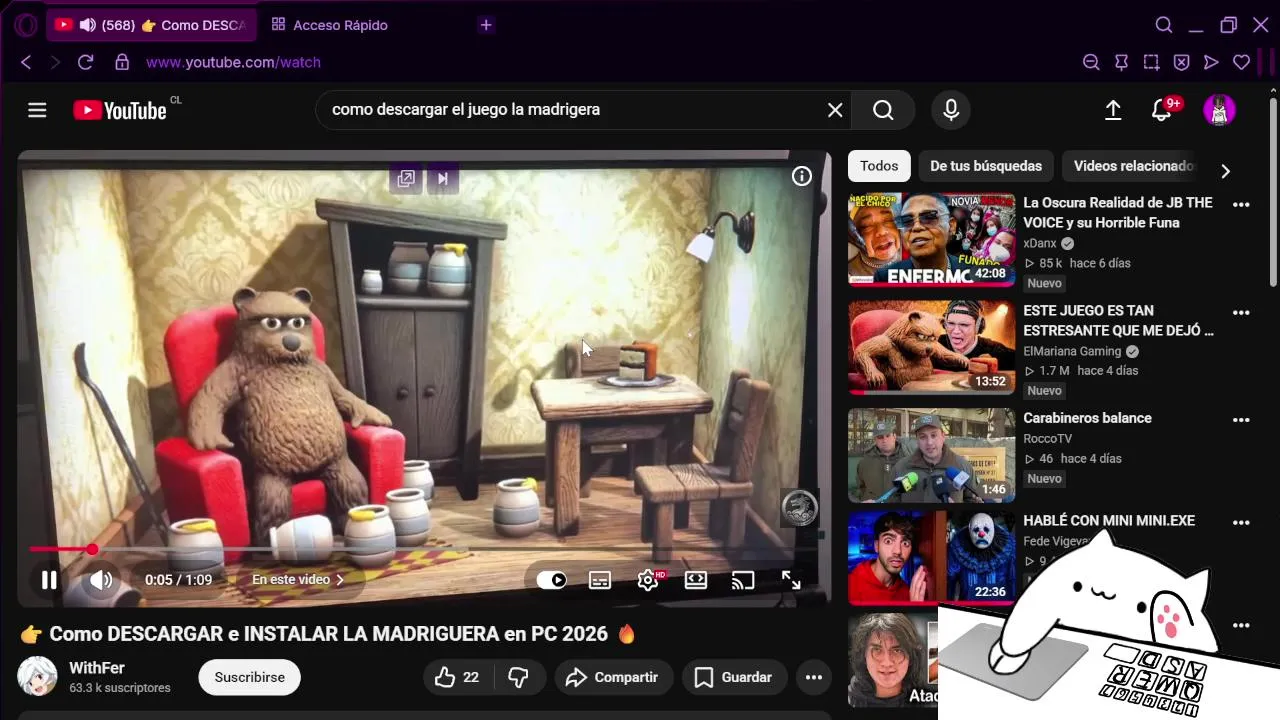Subscribe to the WithFer channel
Viewport: 1280px width, 720px height.
coord(250,677)
